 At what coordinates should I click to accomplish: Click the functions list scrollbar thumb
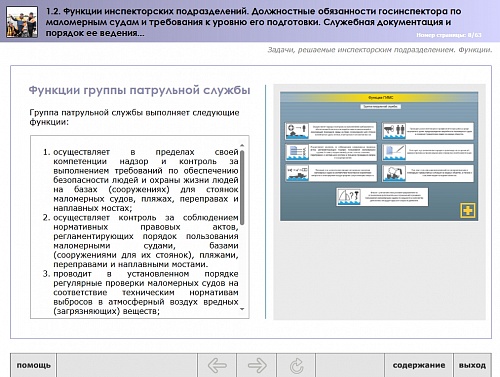(242, 187)
